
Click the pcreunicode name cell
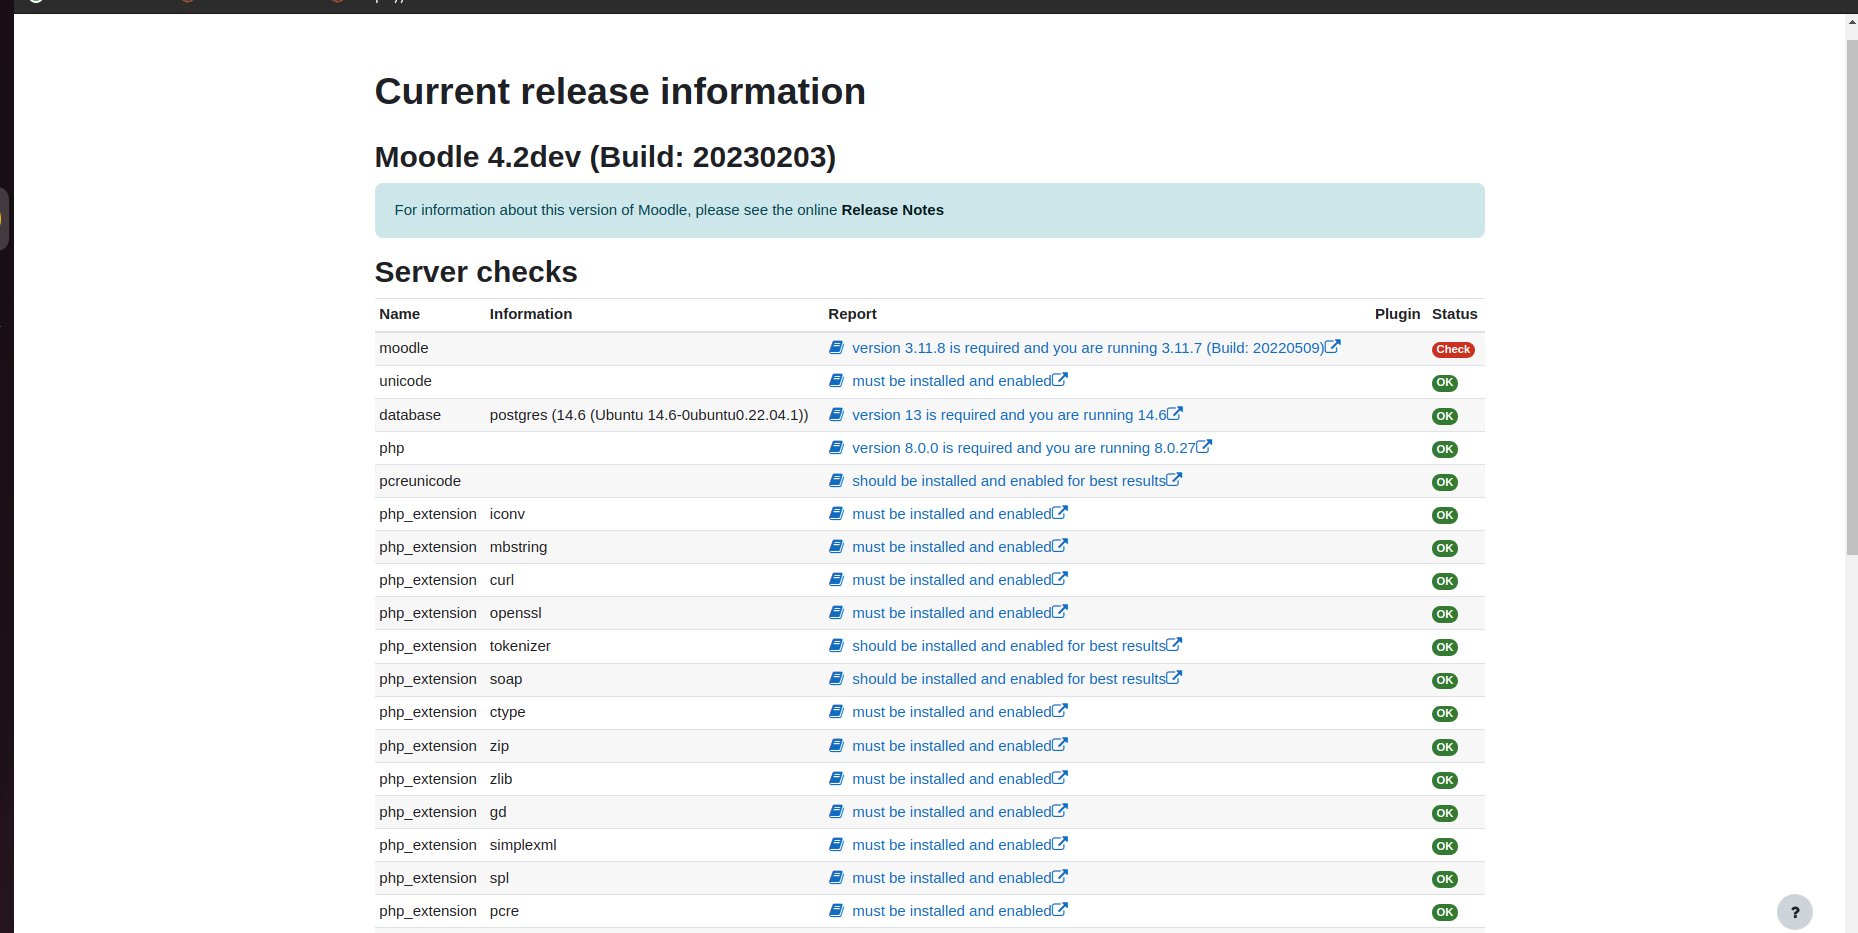420,481
